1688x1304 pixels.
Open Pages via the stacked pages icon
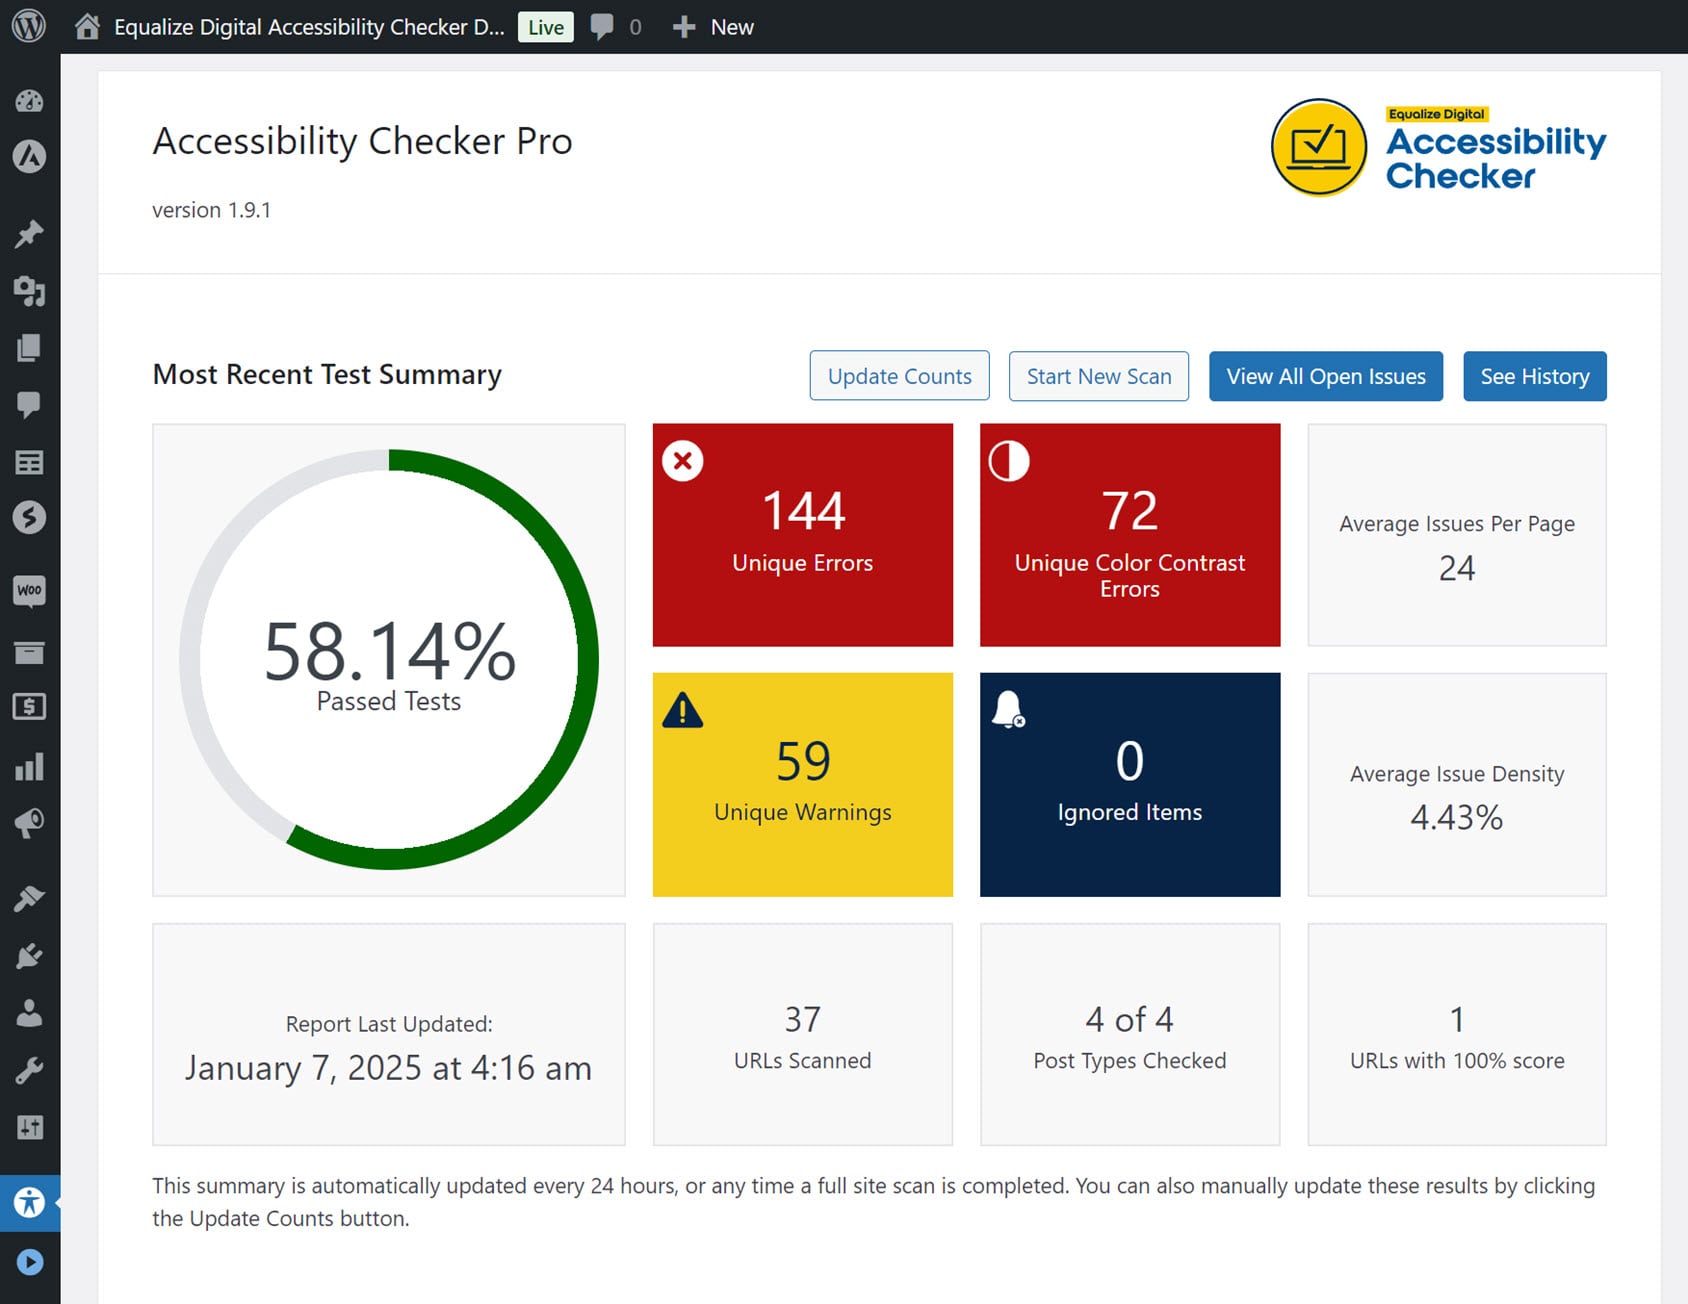pos(29,348)
